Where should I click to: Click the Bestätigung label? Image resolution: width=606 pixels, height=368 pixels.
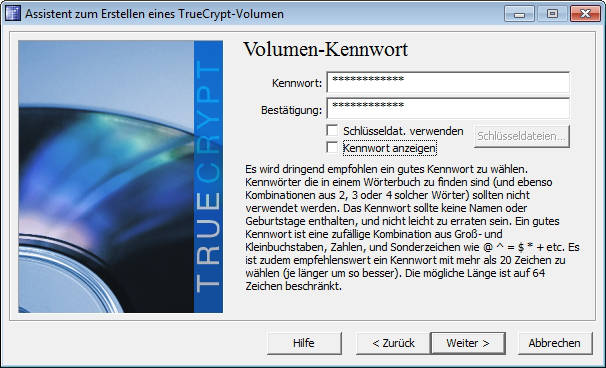[x=291, y=110]
